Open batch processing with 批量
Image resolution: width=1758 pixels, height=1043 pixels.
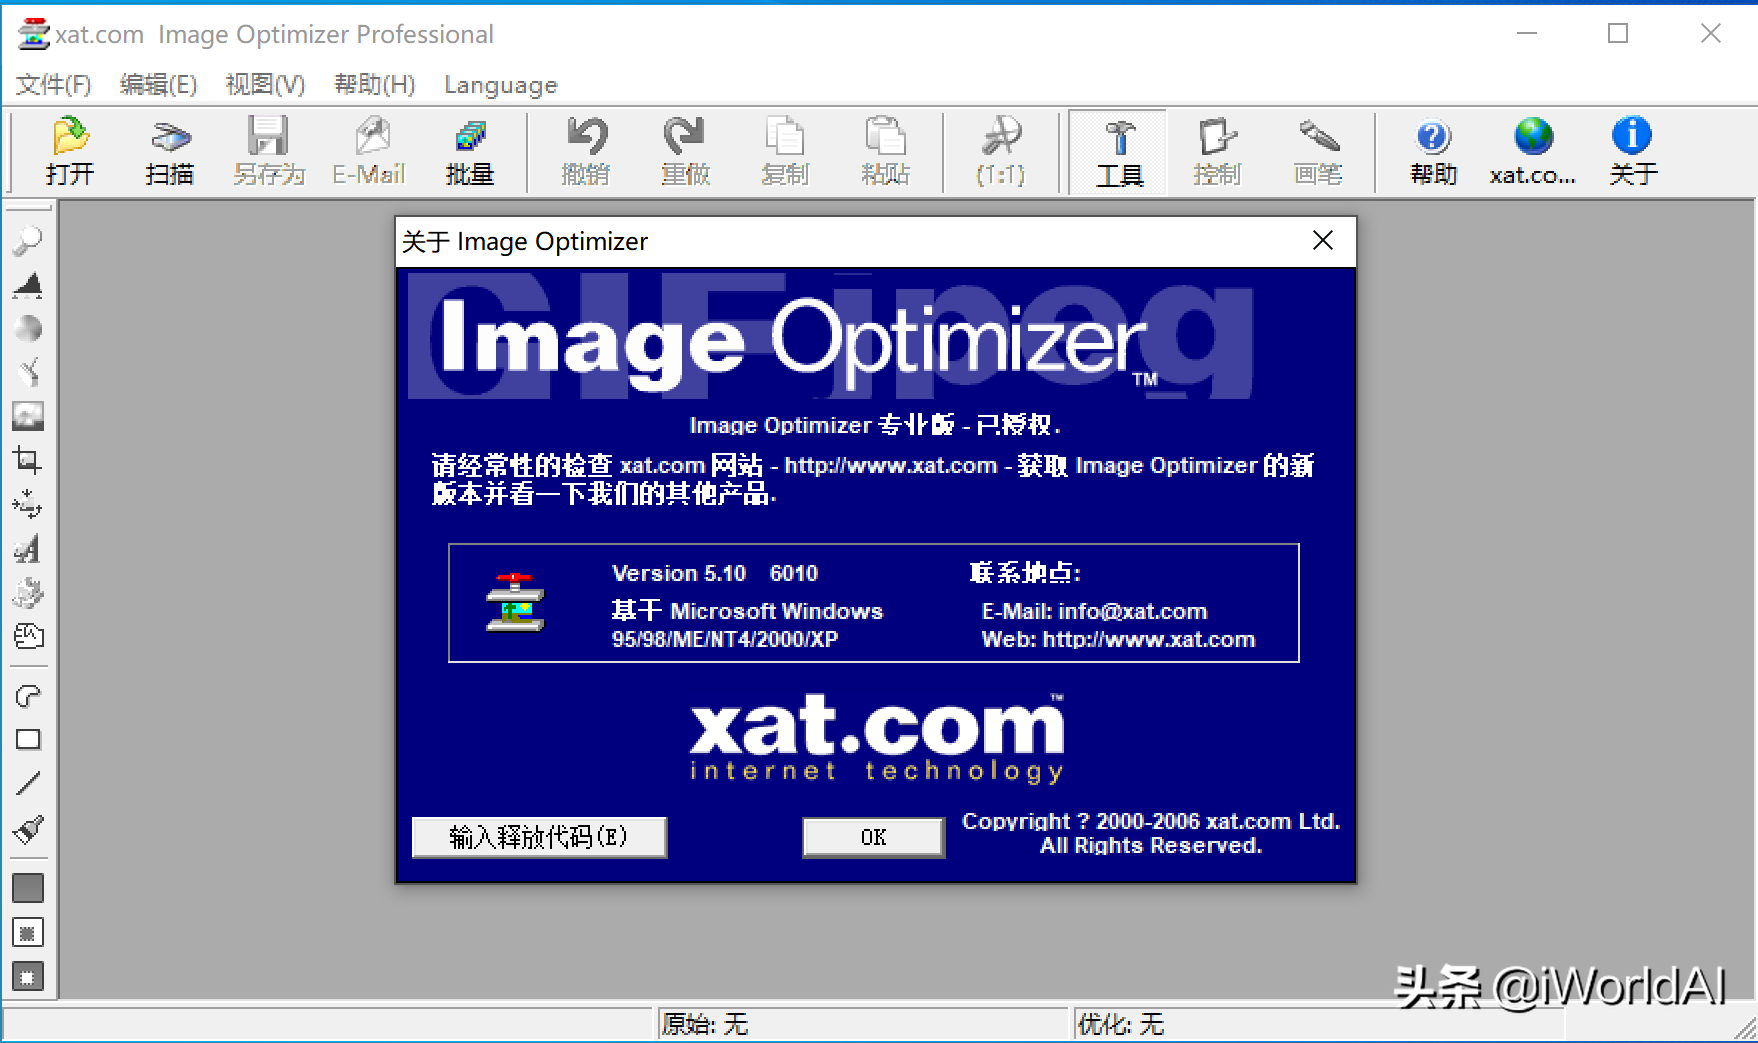pos(469,152)
